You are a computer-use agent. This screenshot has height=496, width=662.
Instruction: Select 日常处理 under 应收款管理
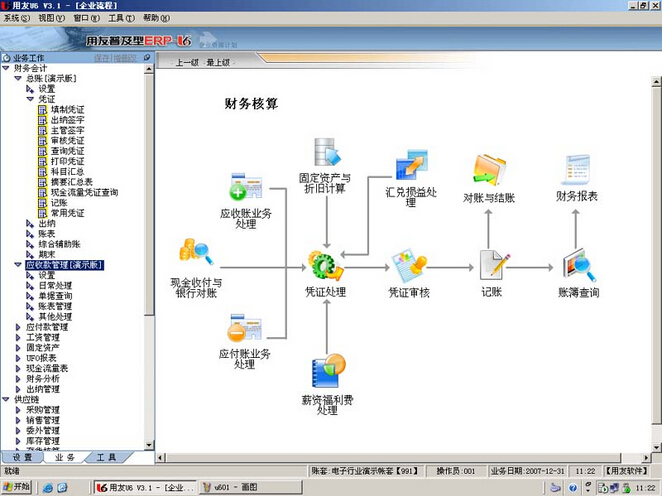click(55, 286)
